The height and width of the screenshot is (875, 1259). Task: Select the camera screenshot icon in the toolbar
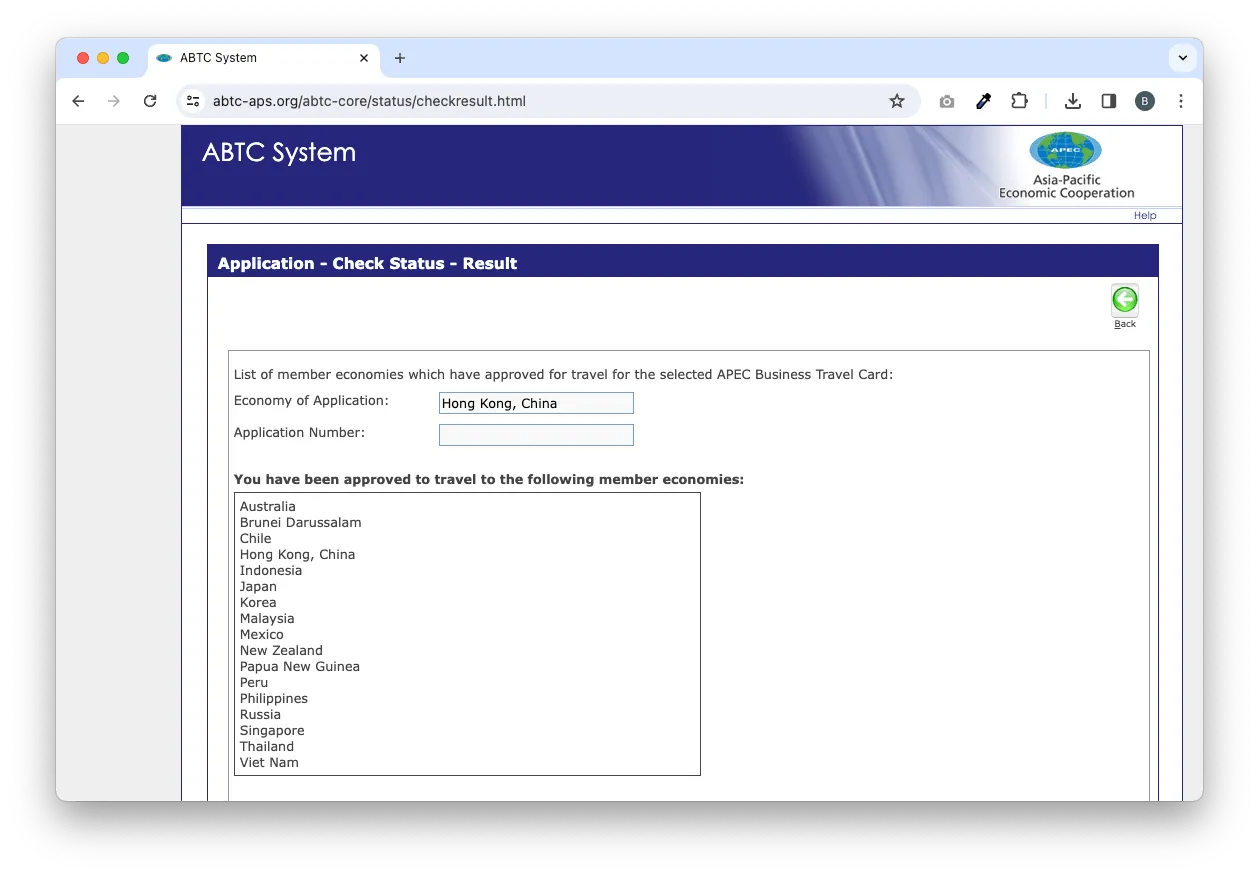(946, 101)
